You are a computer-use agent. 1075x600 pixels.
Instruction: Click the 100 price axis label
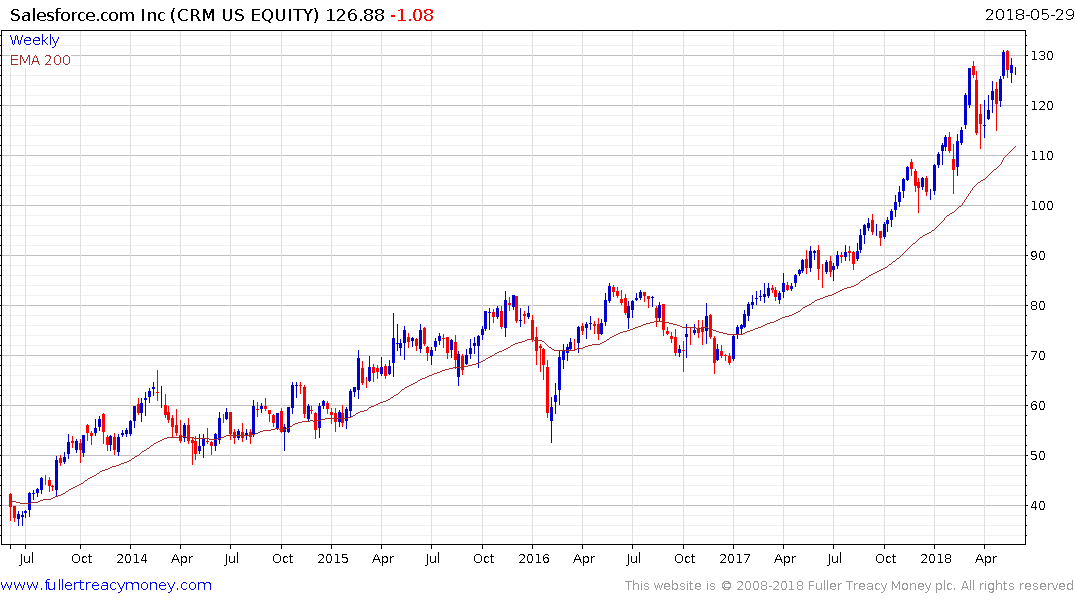click(1042, 206)
